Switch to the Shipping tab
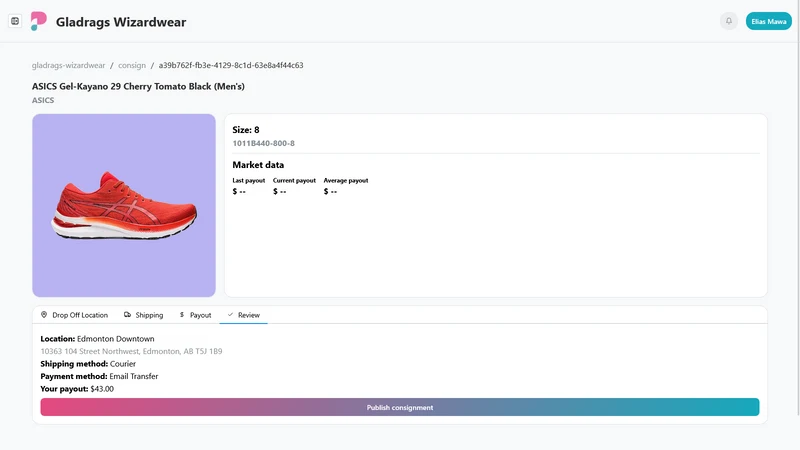Viewport: 800px width, 450px height. tap(143, 315)
